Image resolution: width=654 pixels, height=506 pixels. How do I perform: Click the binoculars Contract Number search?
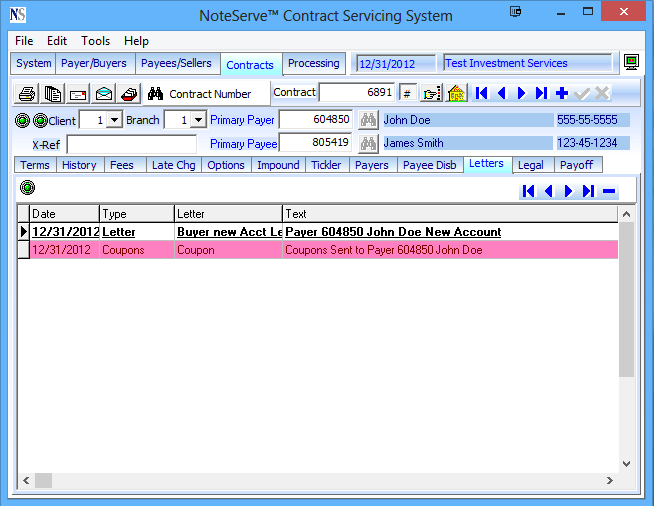coord(155,94)
